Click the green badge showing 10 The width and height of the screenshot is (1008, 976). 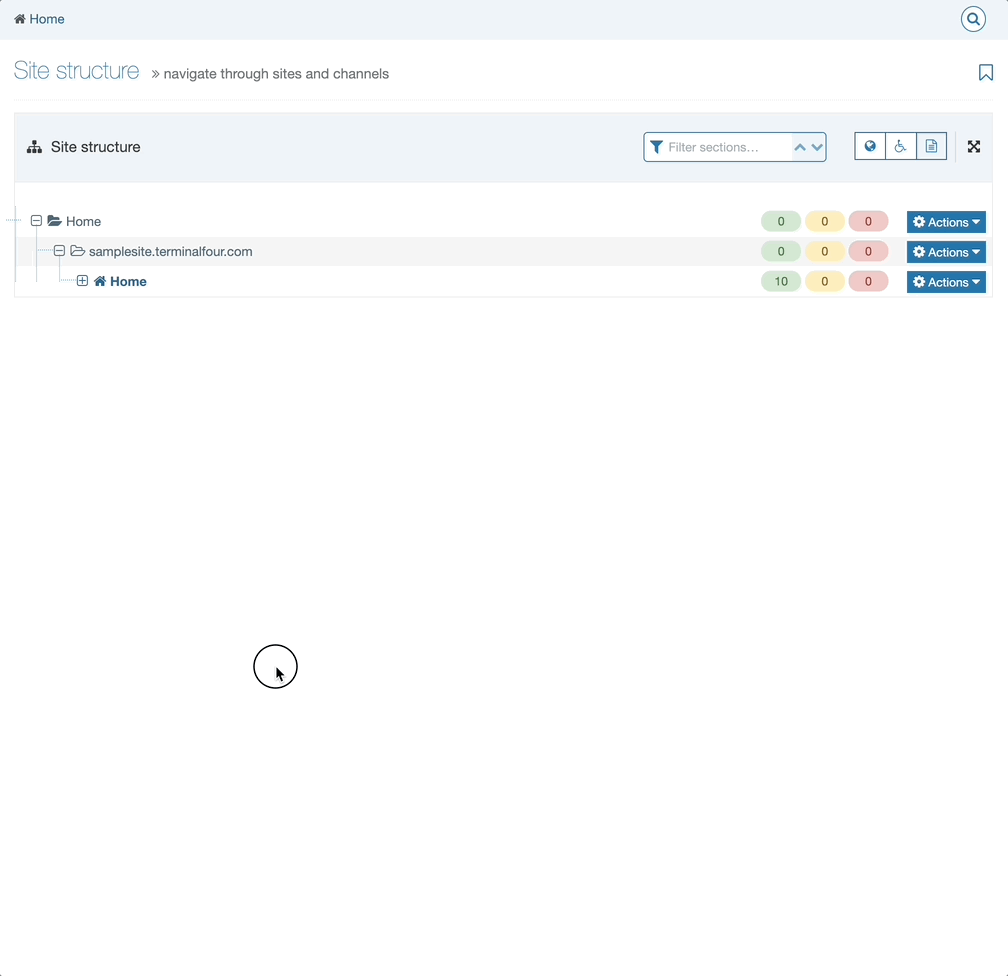coord(781,281)
